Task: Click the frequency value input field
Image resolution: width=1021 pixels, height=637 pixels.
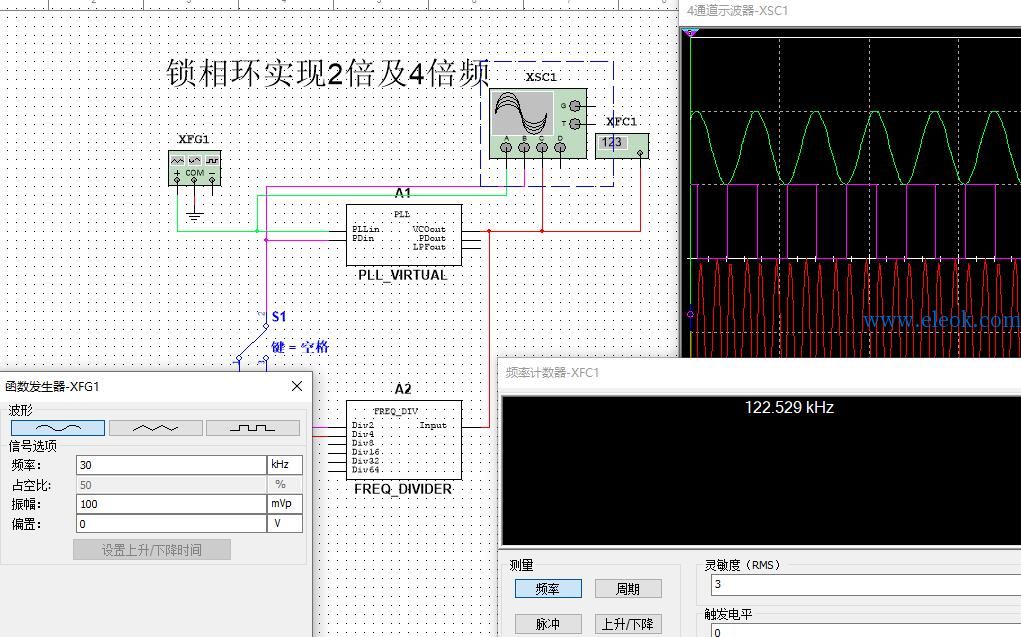Action: click(x=171, y=465)
